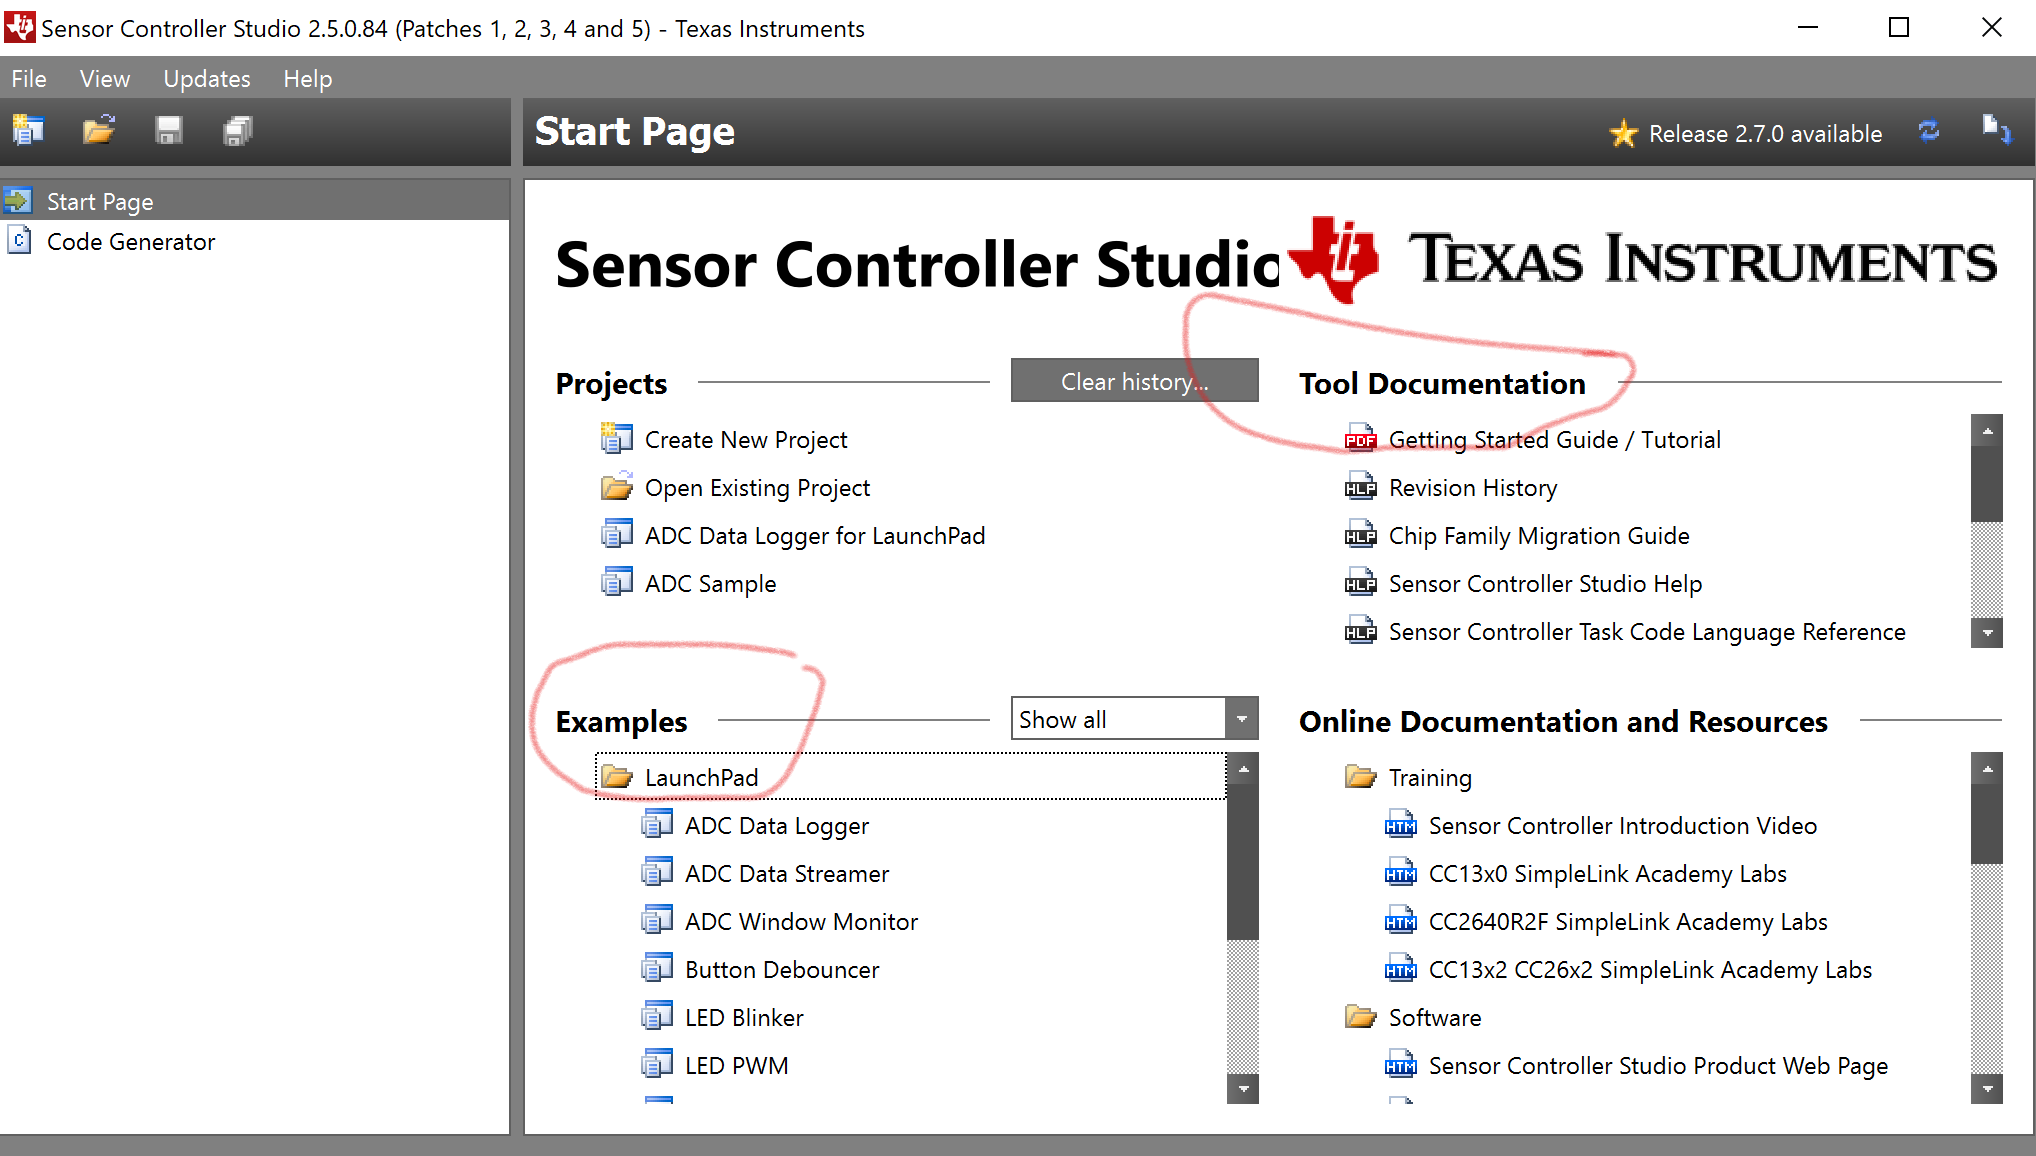Click the refresh update check icon
This screenshot has width=2036, height=1156.
coord(1929,131)
